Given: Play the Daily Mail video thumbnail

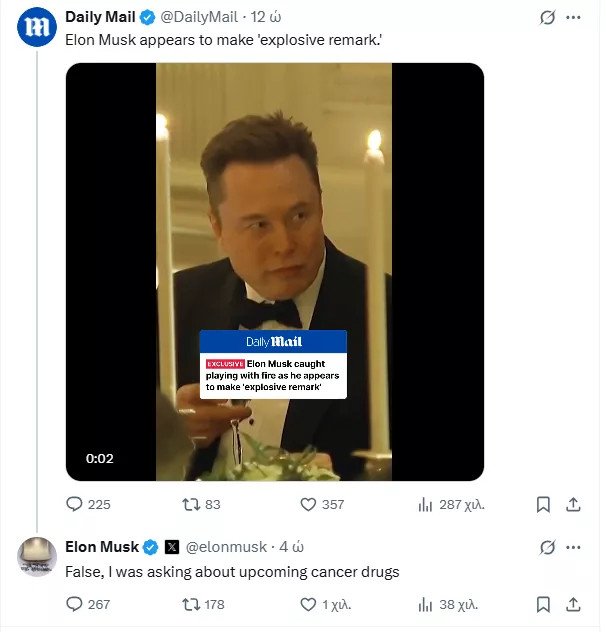Looking at the screenshot, I should tap(274, 271).
